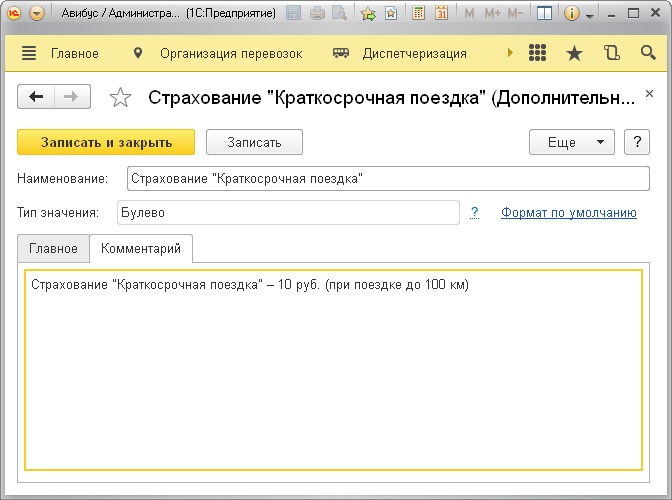Click the star favorites icon in section panel
The width and height of the screenshot is (672, 500).
click(x=574, y=53)
